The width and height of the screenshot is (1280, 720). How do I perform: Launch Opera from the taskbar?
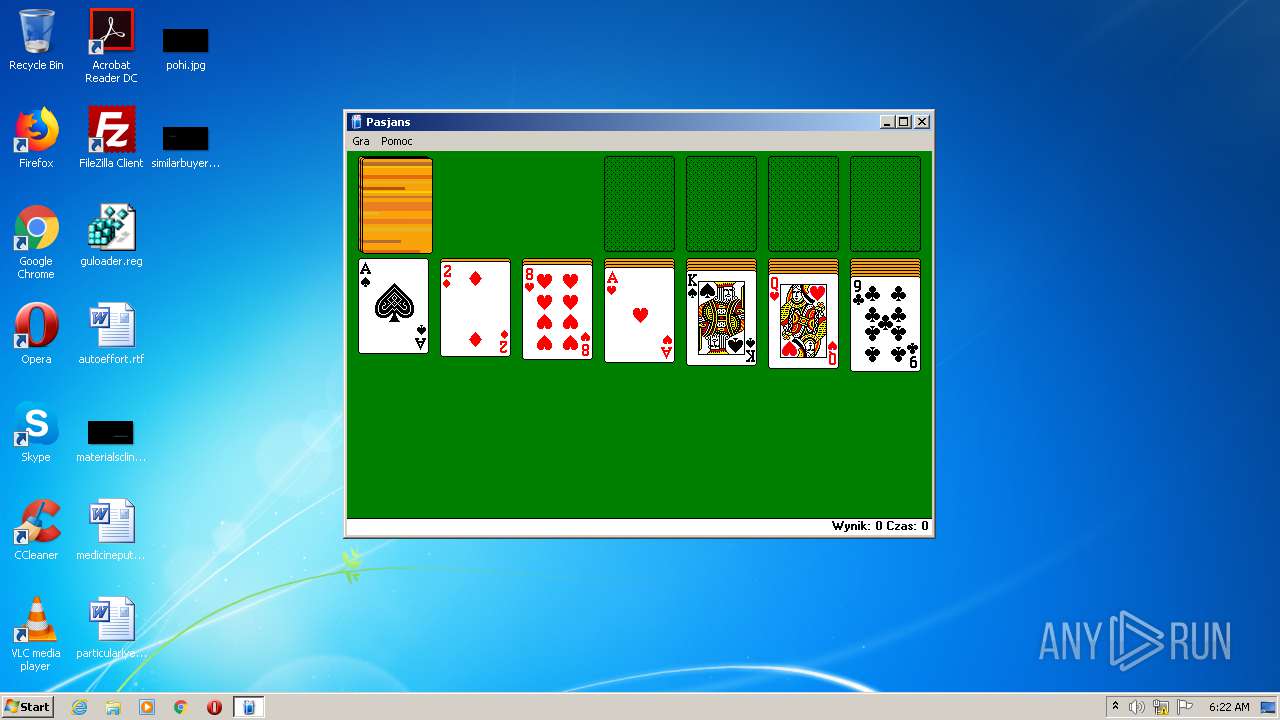[x=214, y=707]
